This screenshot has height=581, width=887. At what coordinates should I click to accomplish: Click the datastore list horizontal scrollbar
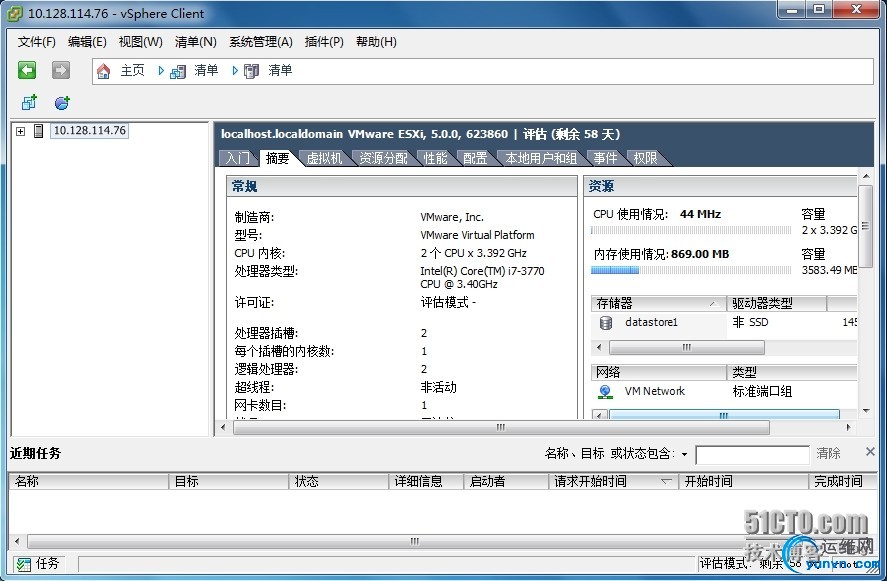tap(686, 347)
